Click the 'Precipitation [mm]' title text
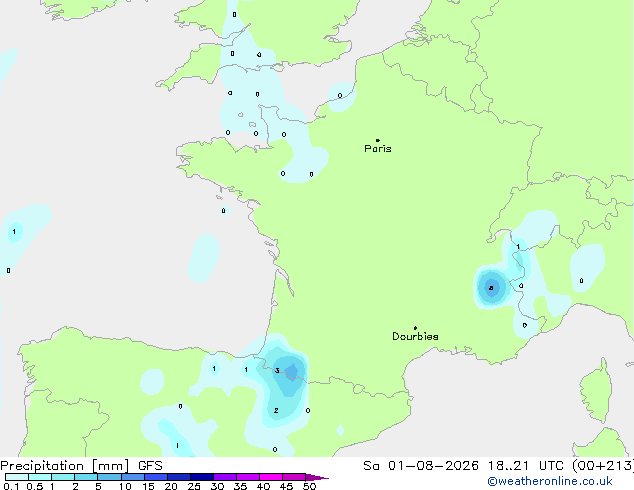Image resolution: width=634 pixels, height=490 pixels. click(x=65, y=466)
